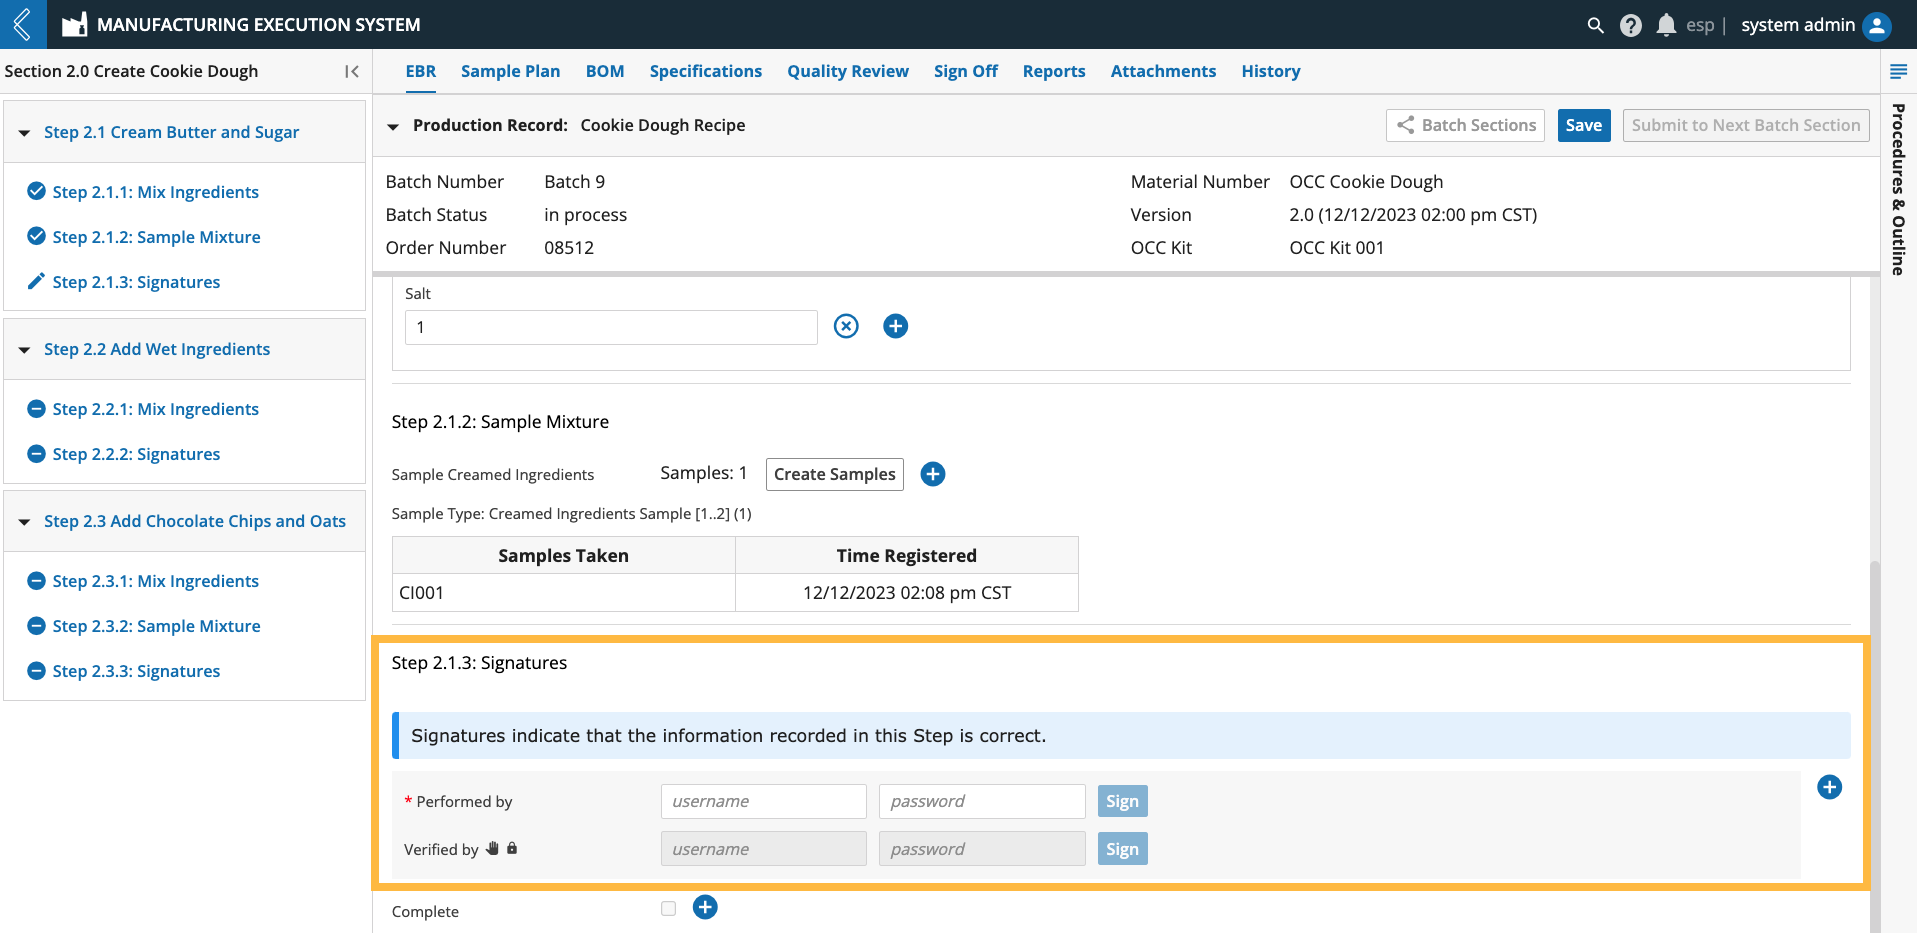Open the Specifications tab
This screenshot has height=933, width=1917.
point(705,71)
